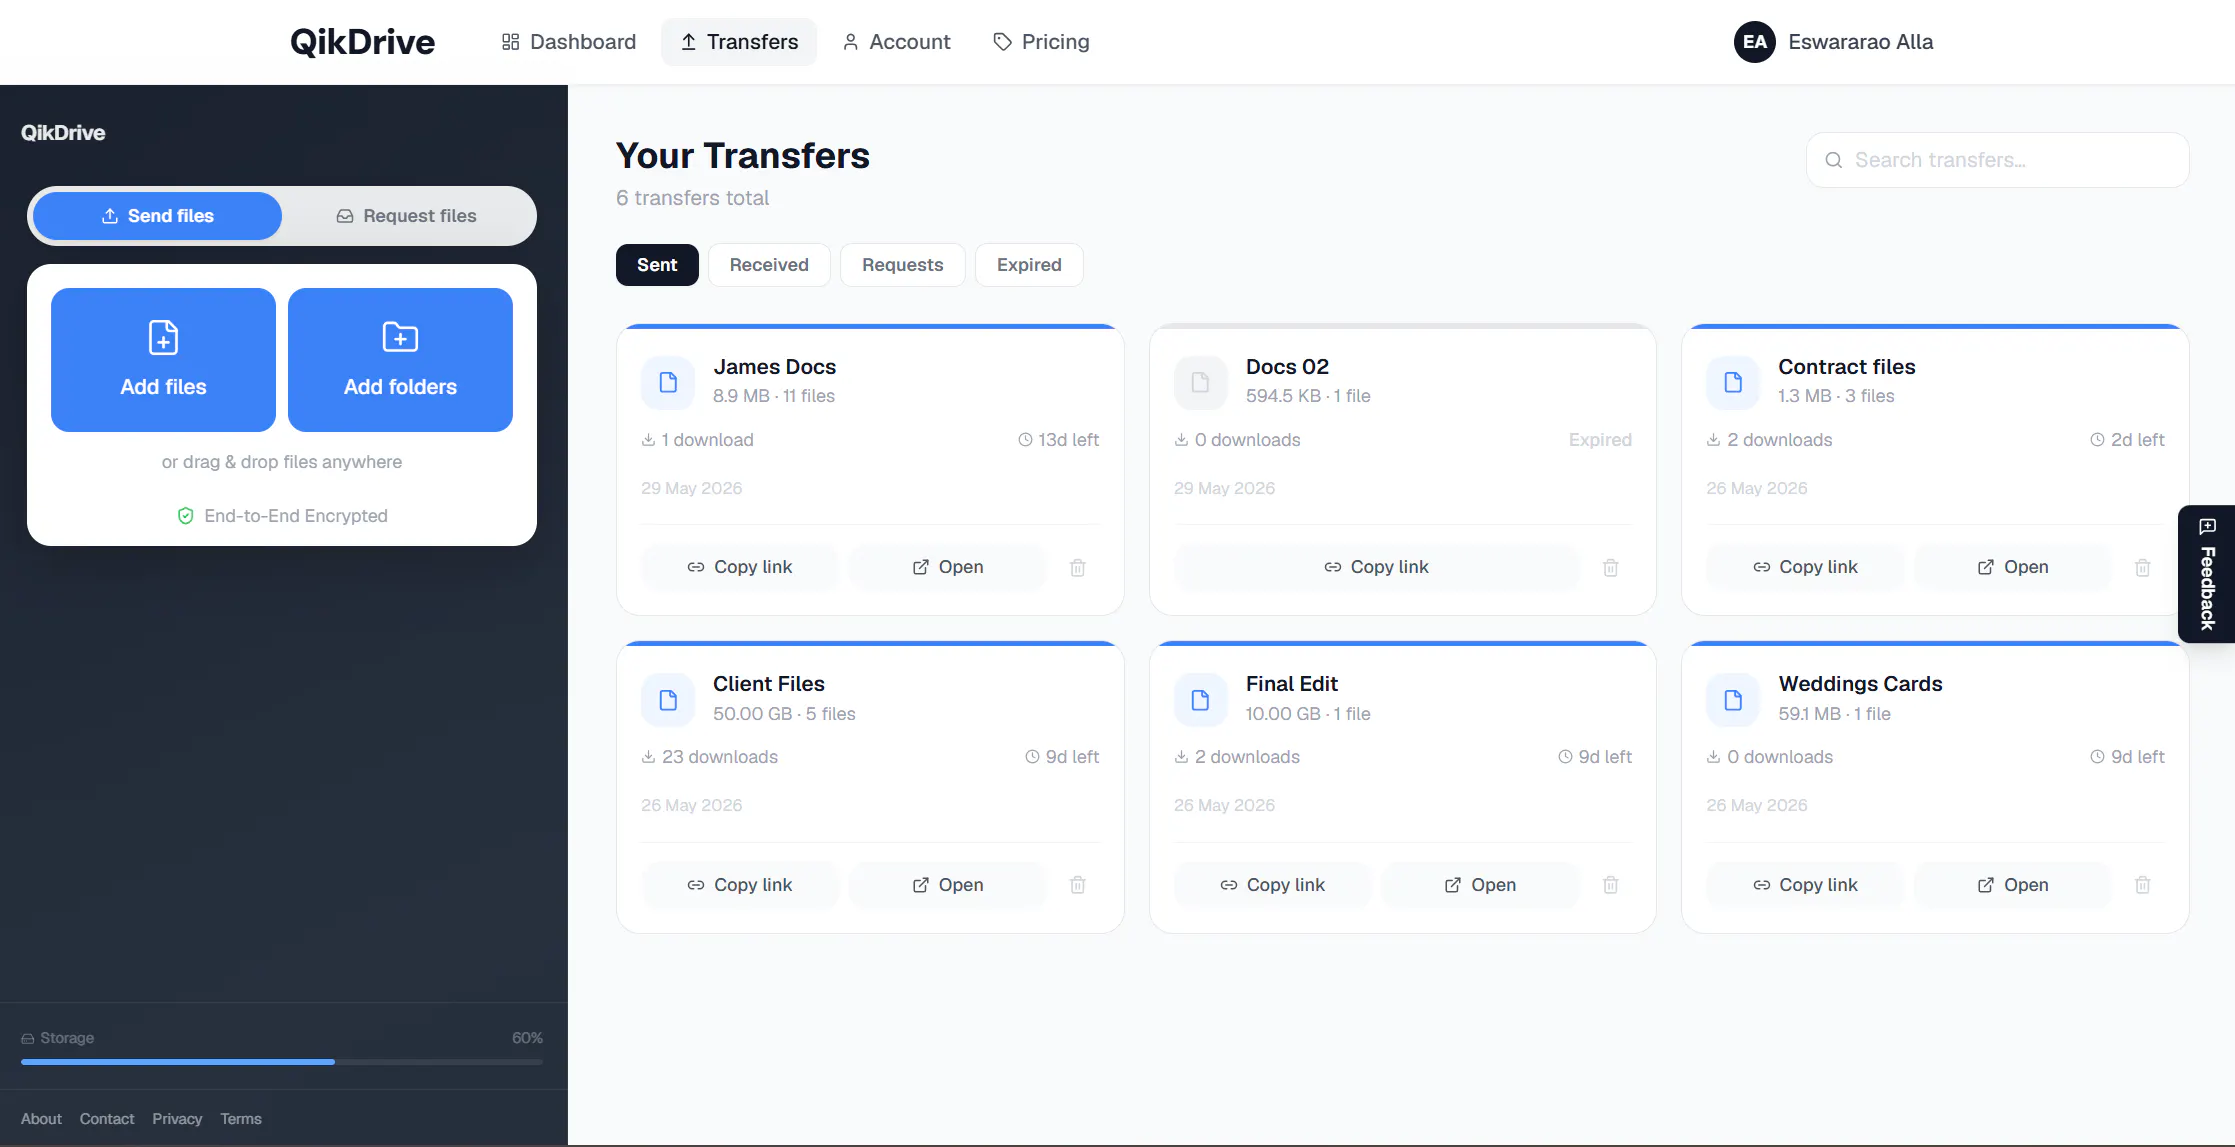Screen dimensions: 2235x1147
Task: Copy link for James Docs
Action: click(739, 567)
